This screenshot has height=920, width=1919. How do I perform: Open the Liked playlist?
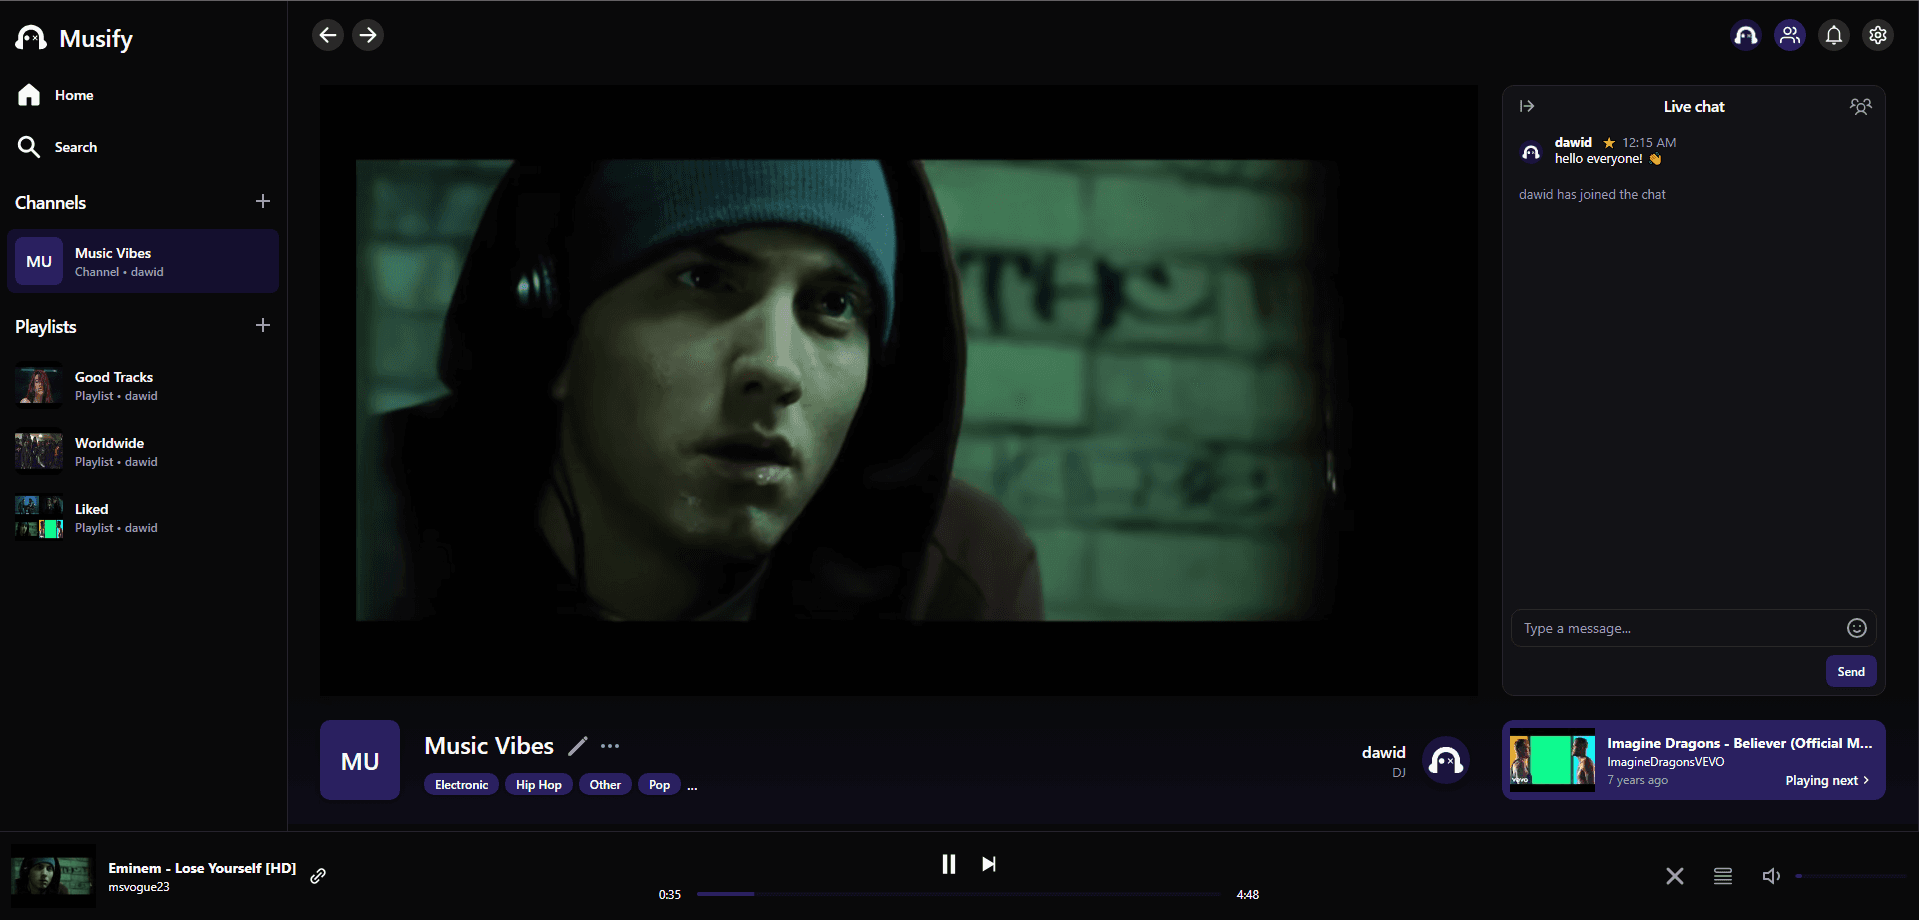[x=143, y=518]
